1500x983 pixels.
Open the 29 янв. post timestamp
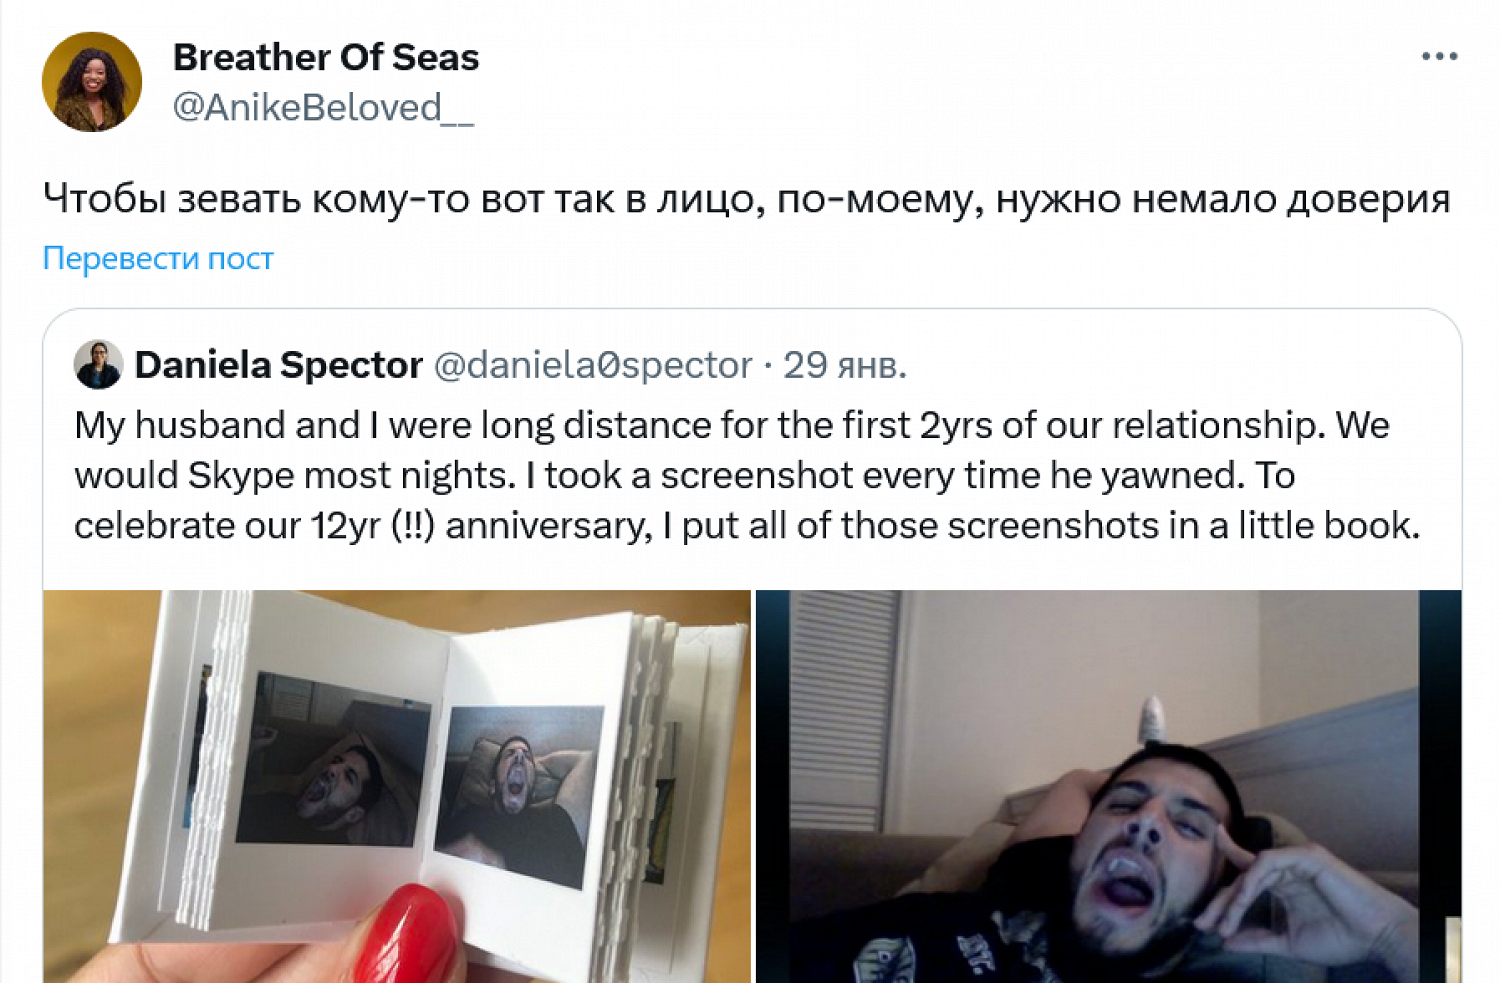click(844, 365)
